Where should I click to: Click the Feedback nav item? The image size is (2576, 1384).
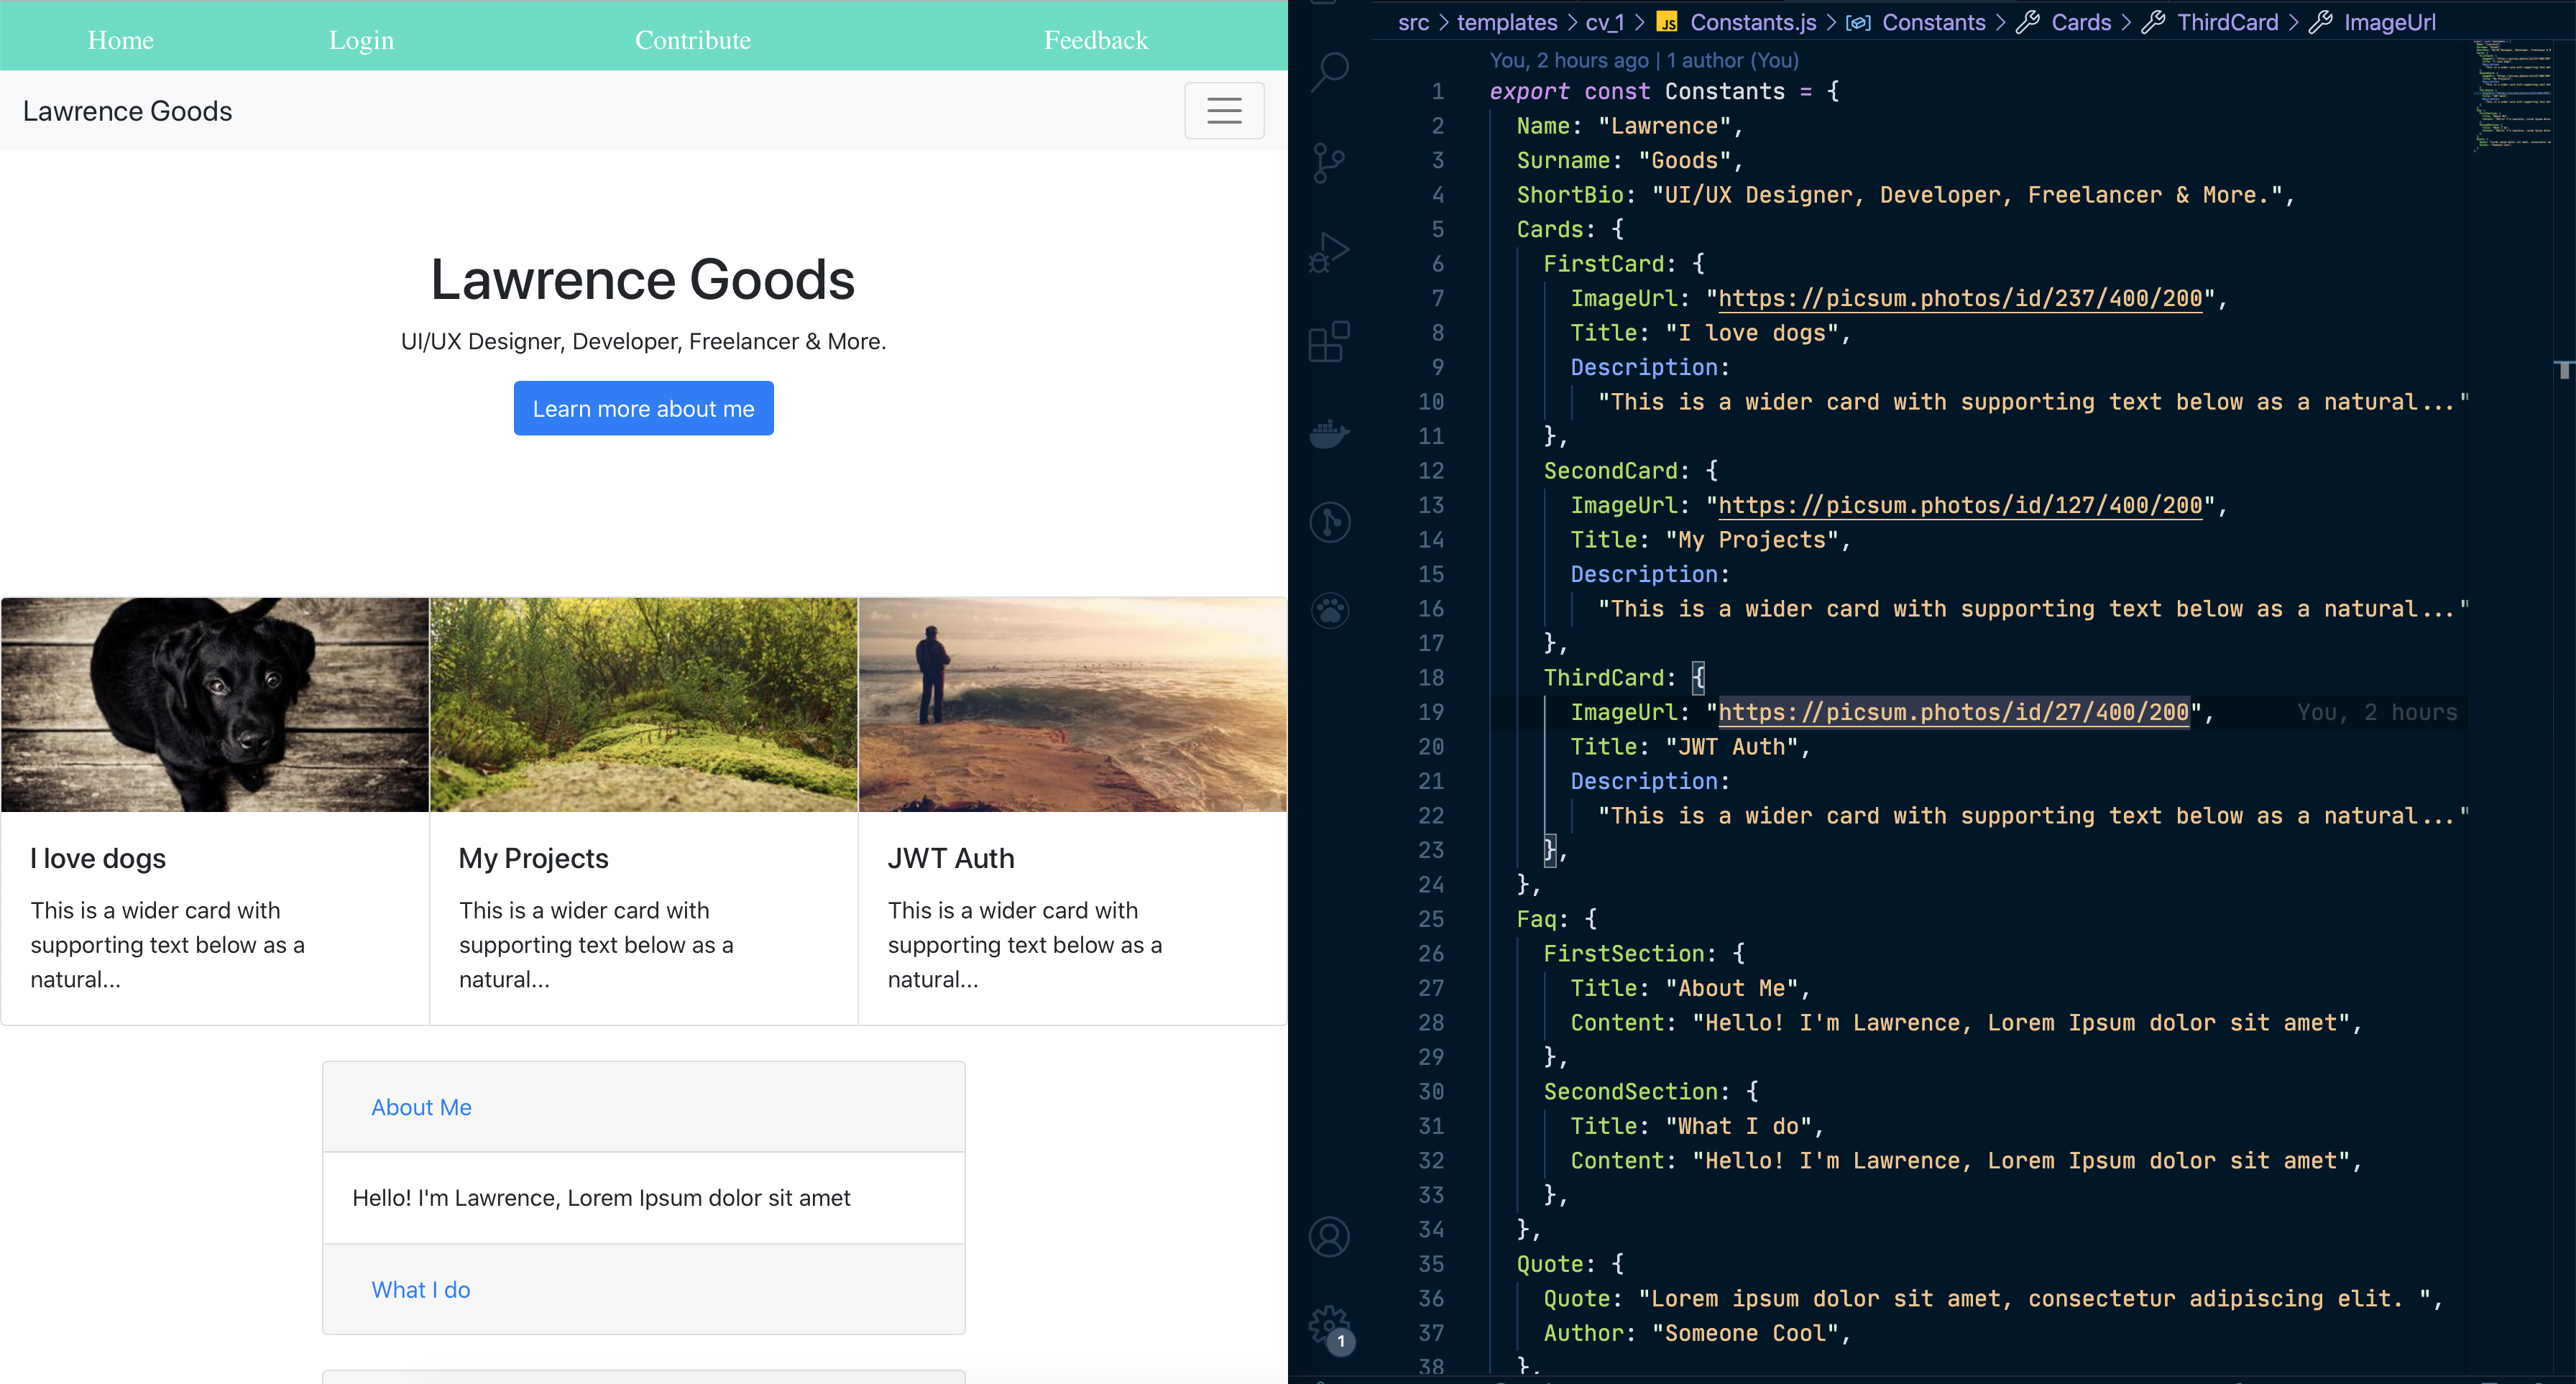click(1096, 40)
